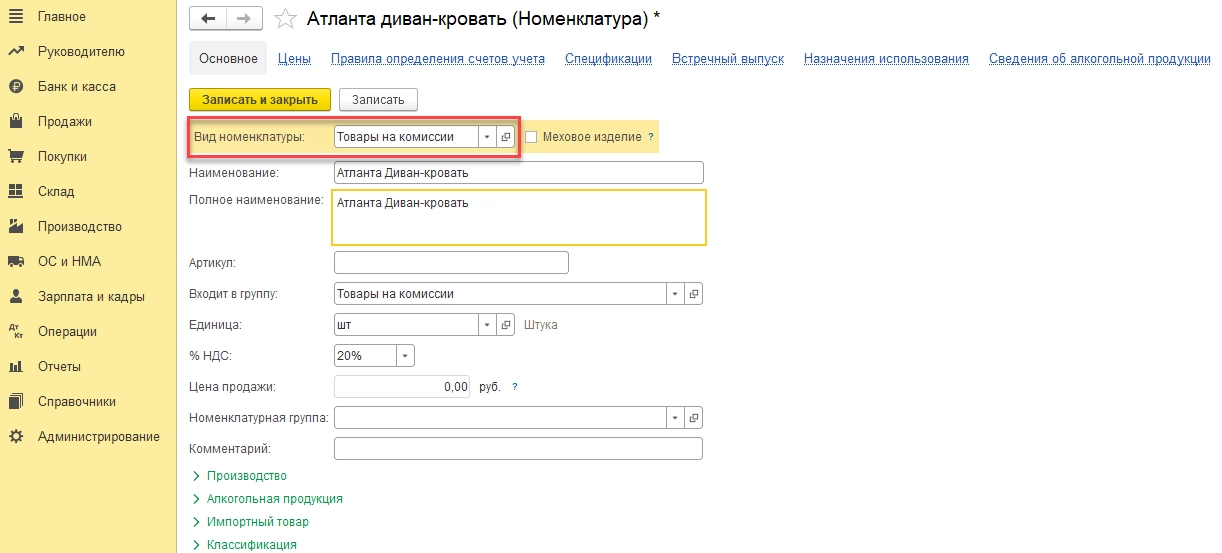The height and width of the screenshot is (553, 1222).
Task: Click the Артикул input field
Action: pos(451,263)
